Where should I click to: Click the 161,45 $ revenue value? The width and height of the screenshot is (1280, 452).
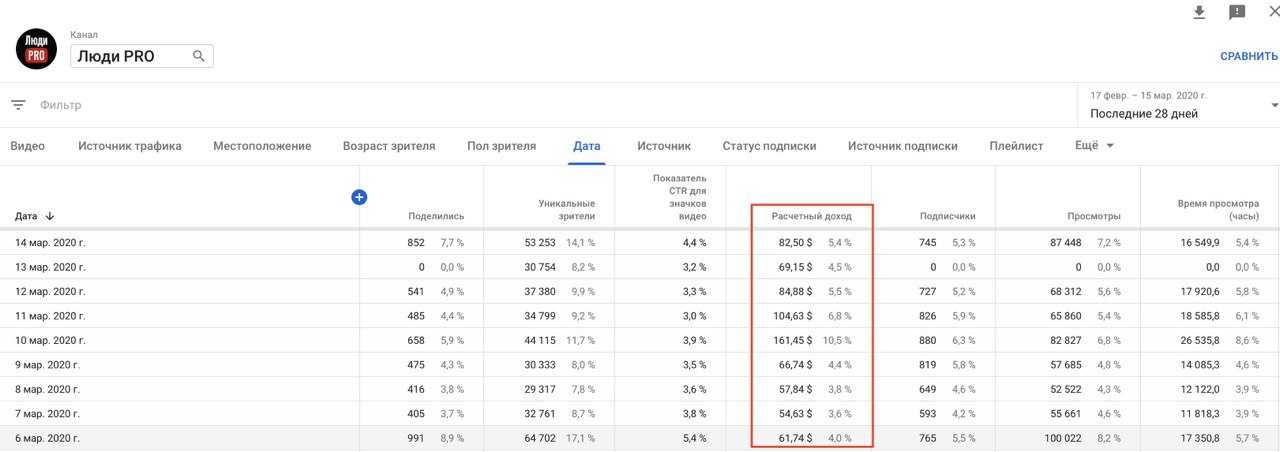tap(792, 341)
